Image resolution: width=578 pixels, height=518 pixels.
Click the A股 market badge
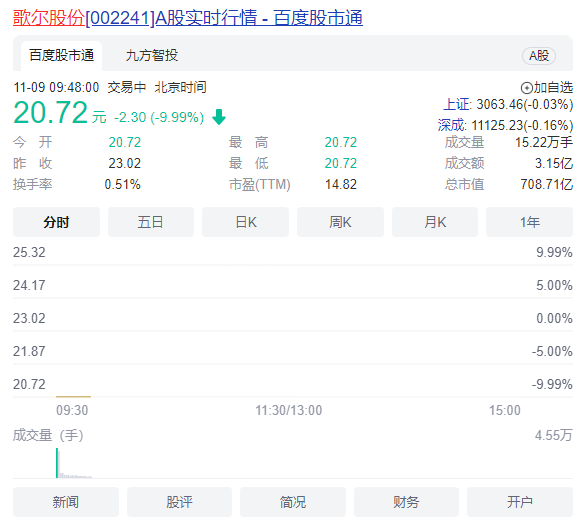tap(539, 56)
